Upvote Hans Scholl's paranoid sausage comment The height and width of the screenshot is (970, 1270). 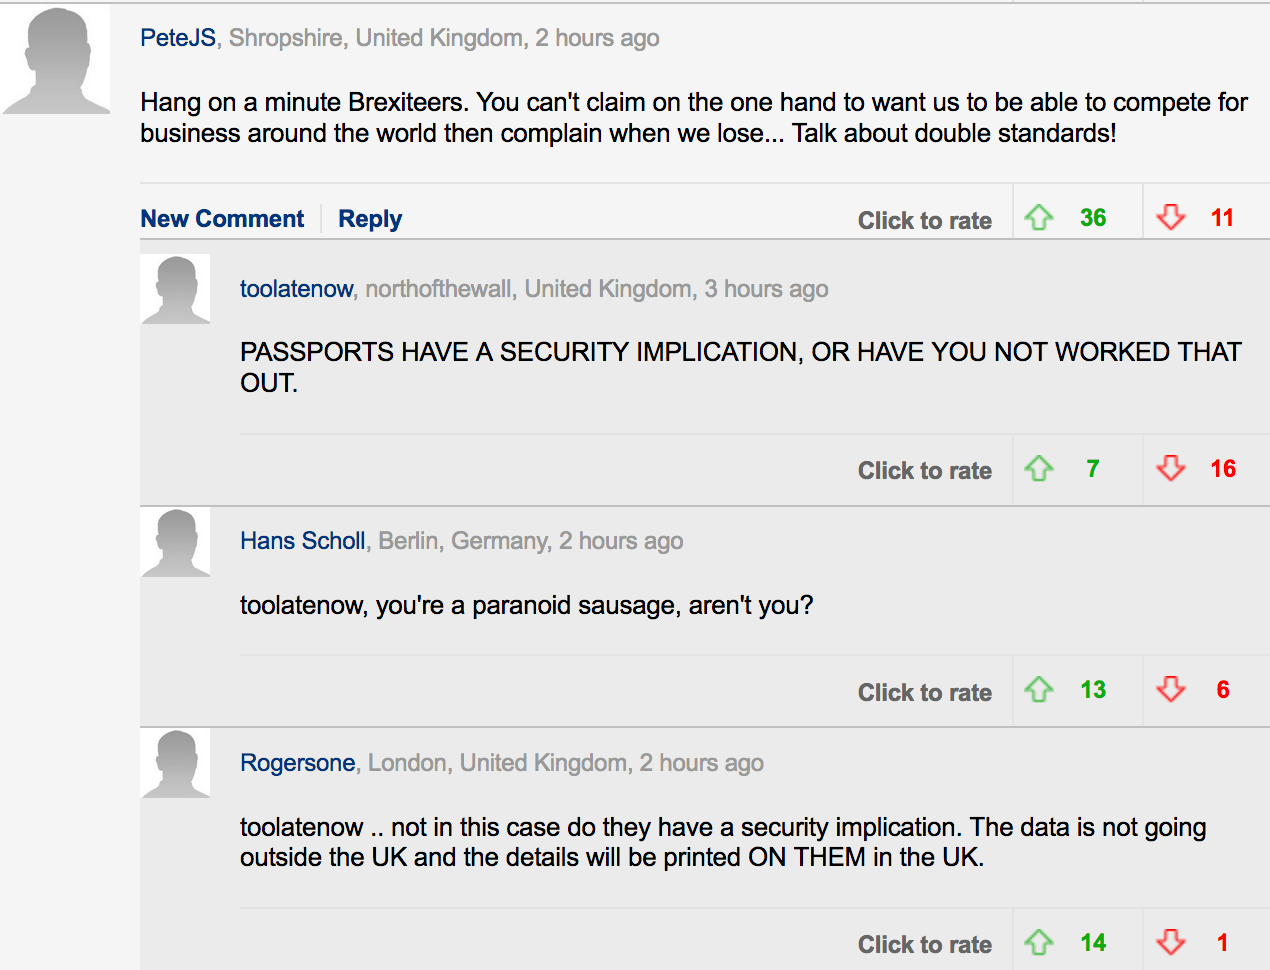coord(1039,689)
